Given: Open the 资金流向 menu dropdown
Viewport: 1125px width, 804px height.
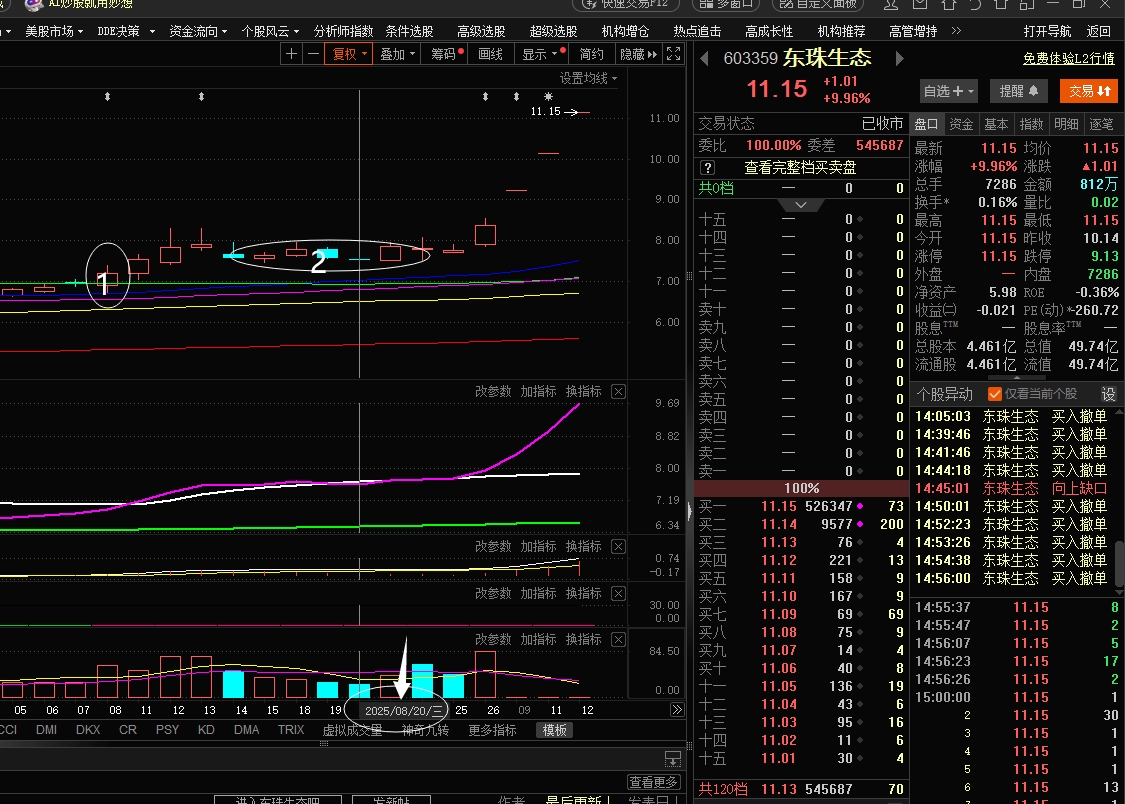Looking at the screenshot, I should click(198, 32).
